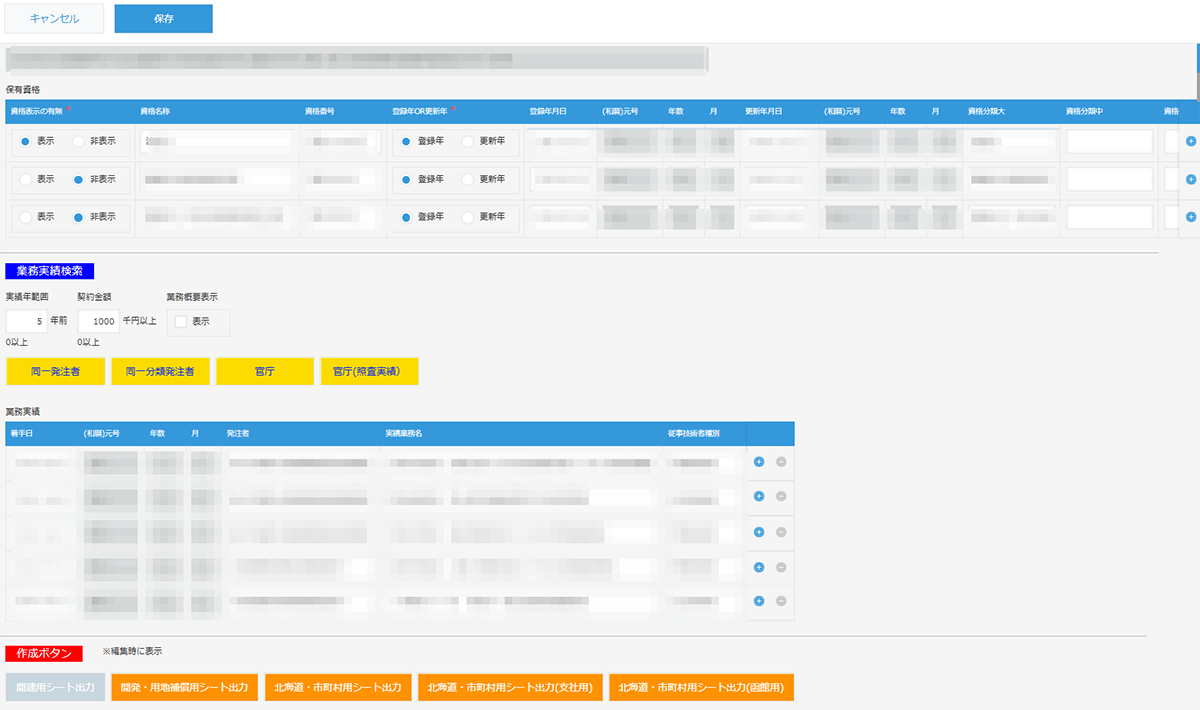Click 北海道・市町村用シート出力(支社用) button
The height and width of the screenshot is (710, 1200).
pyautogui.click(x=509, y=687)
